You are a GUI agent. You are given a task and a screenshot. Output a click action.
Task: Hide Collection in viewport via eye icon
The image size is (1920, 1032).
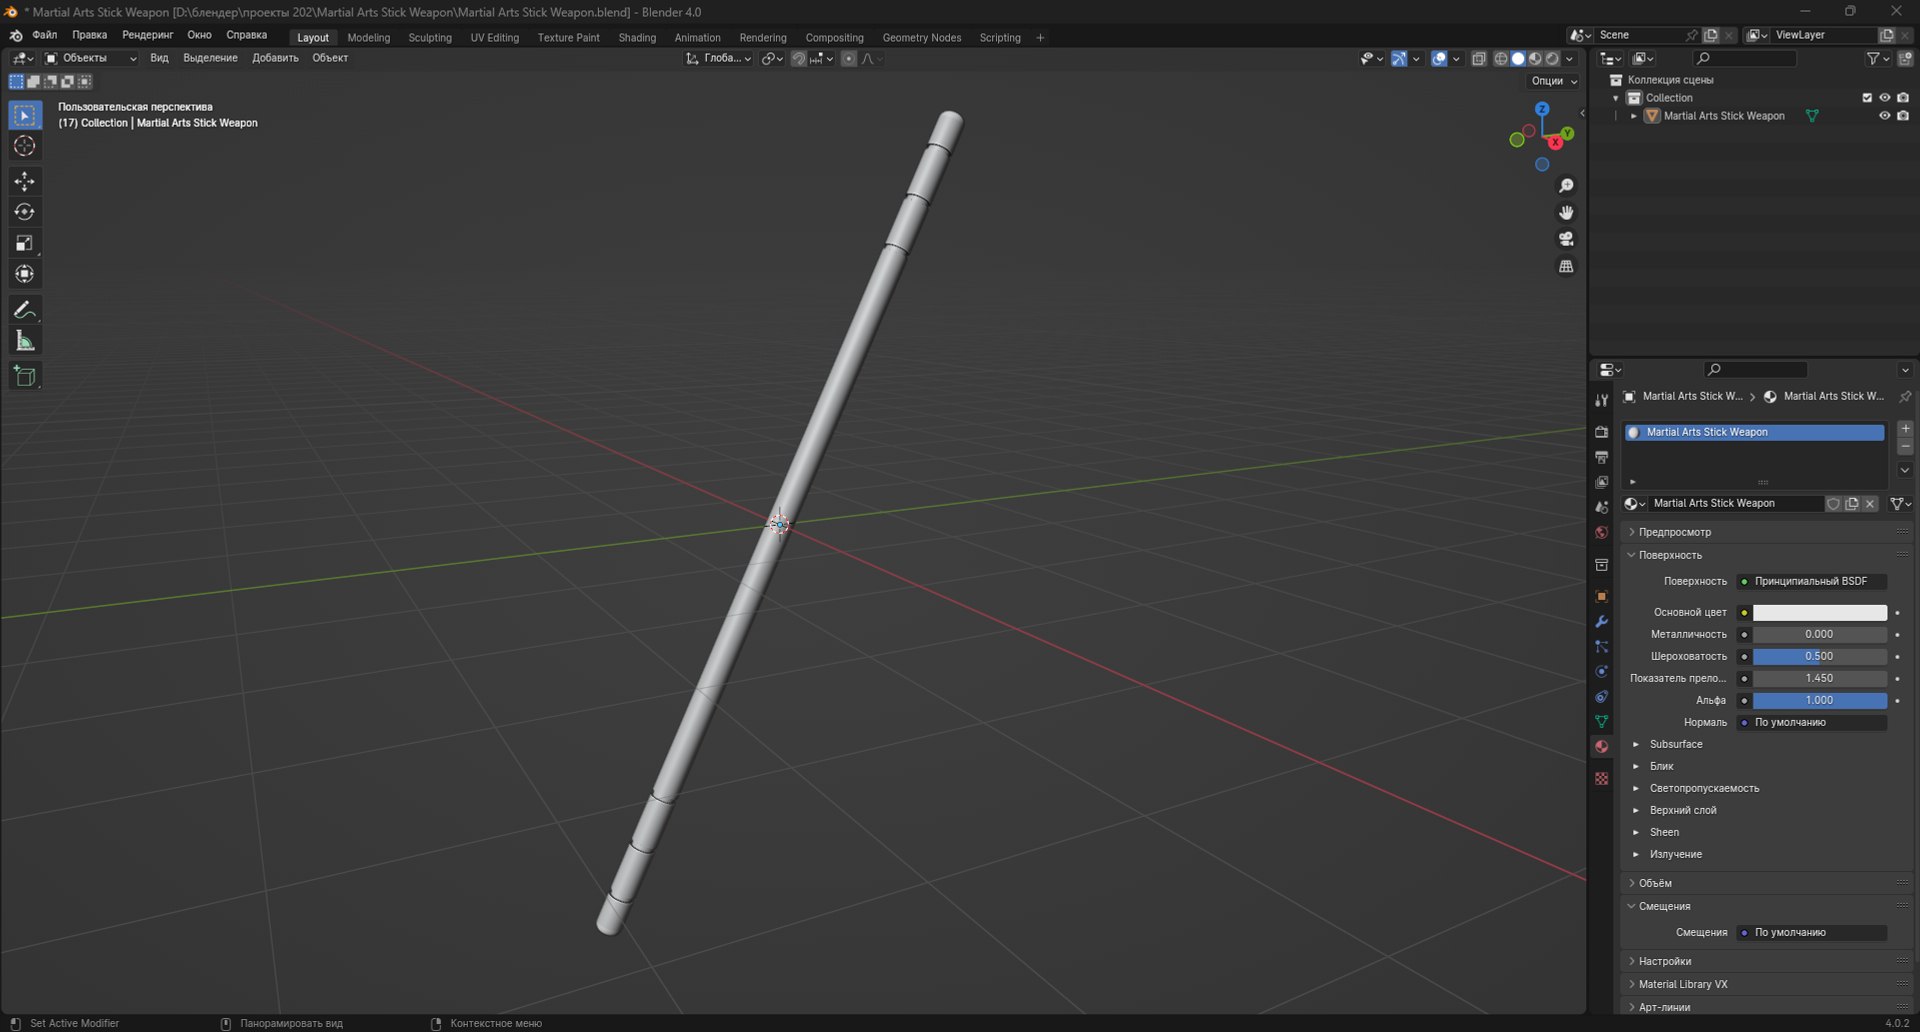pos(1884,98)
